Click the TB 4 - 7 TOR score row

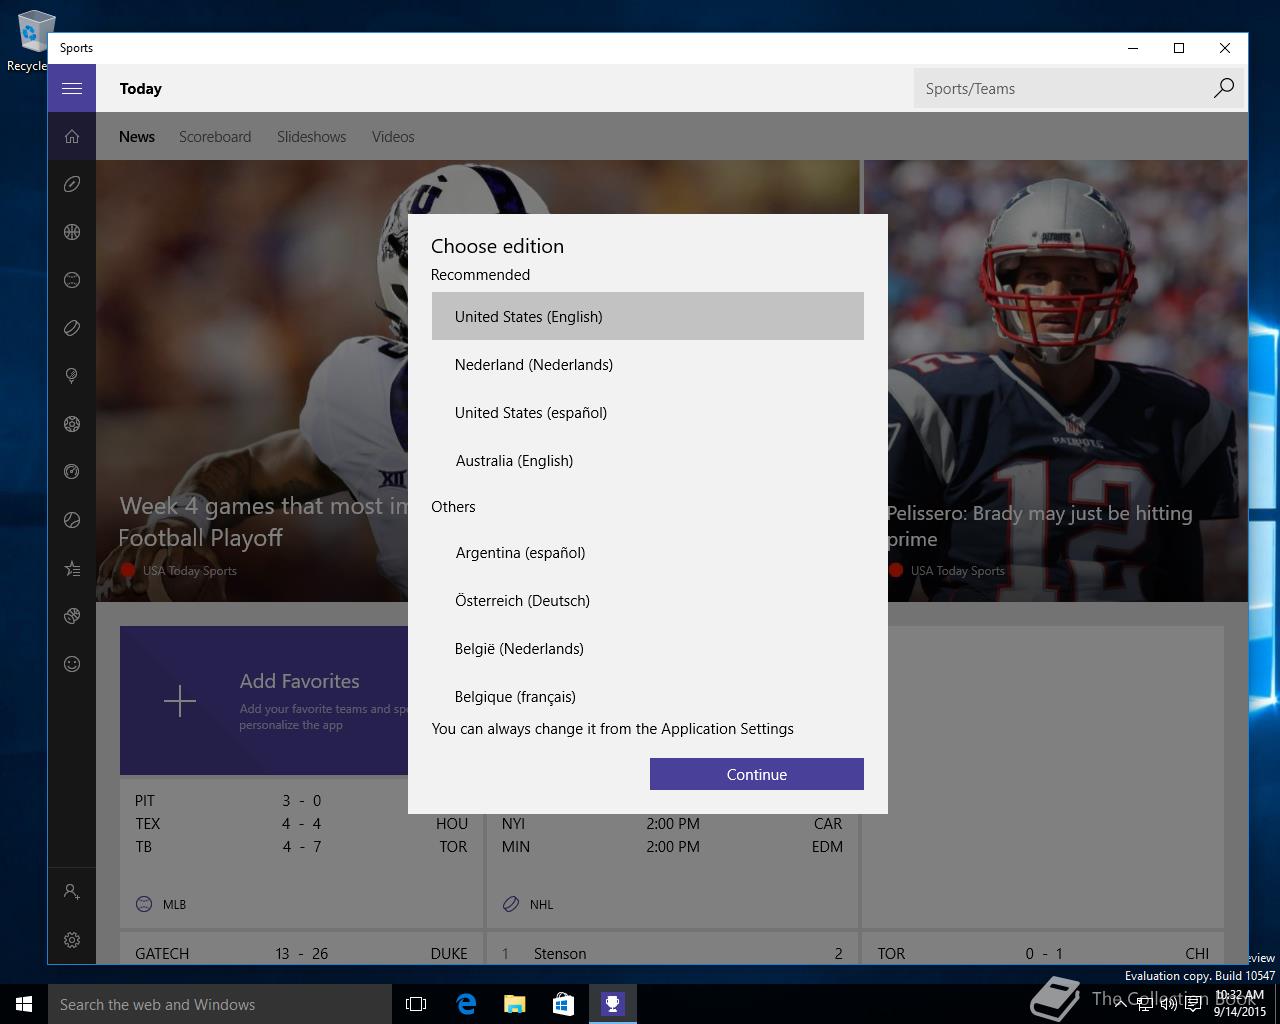click(301, 846)
